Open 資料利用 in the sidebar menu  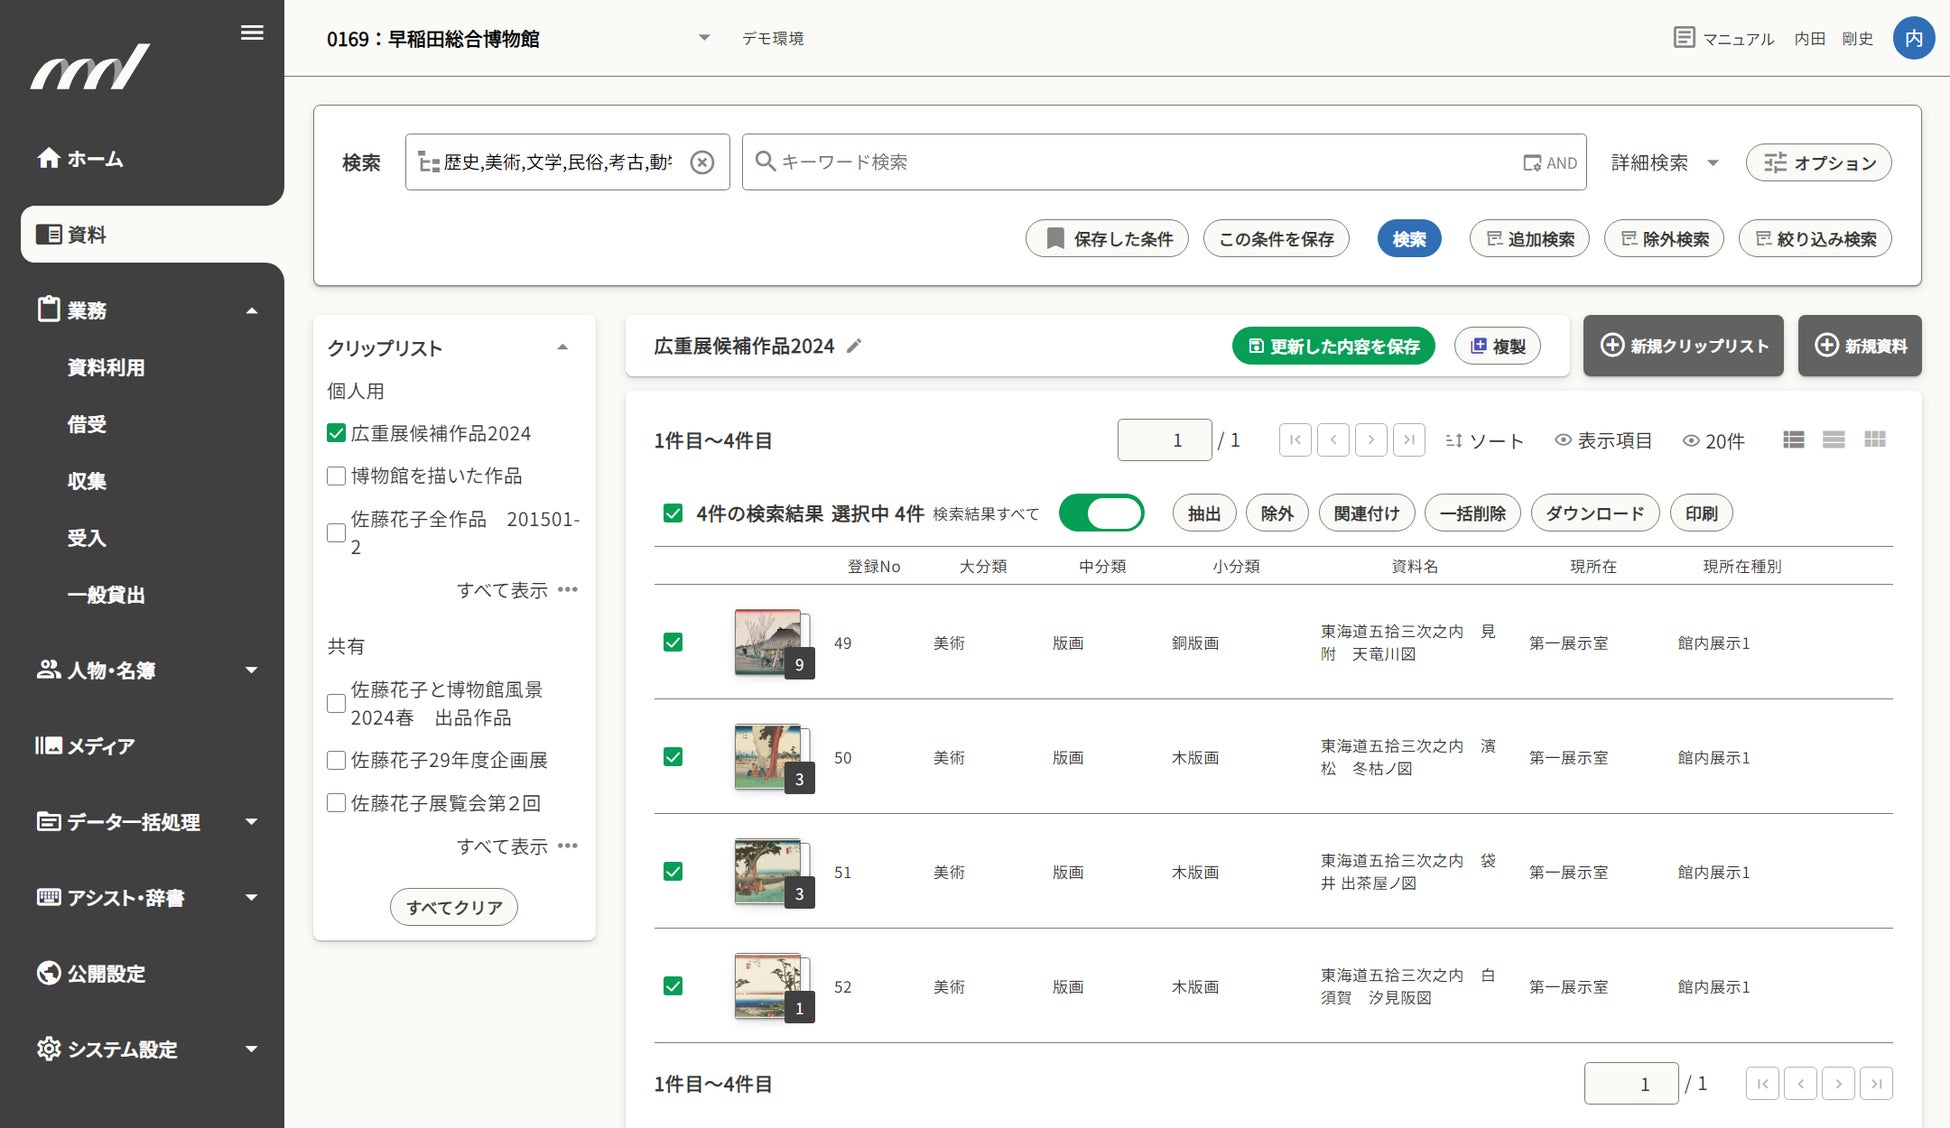pyautogui.click(x=106, y=367)
